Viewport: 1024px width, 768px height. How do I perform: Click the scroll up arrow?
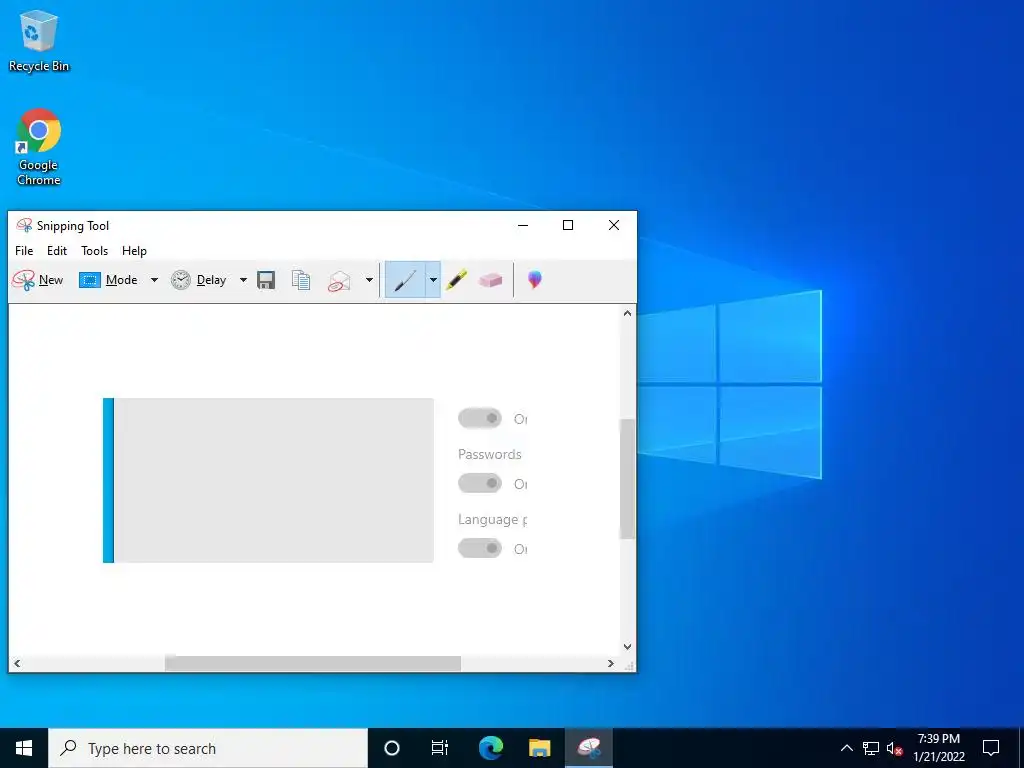coord(628,313)
